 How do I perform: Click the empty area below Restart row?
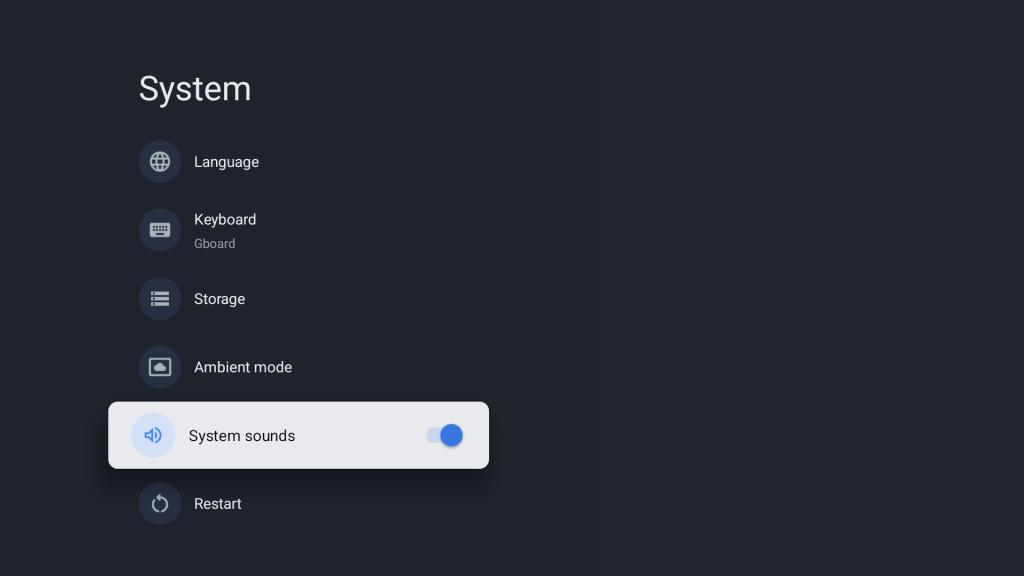(x=300, y=552)
